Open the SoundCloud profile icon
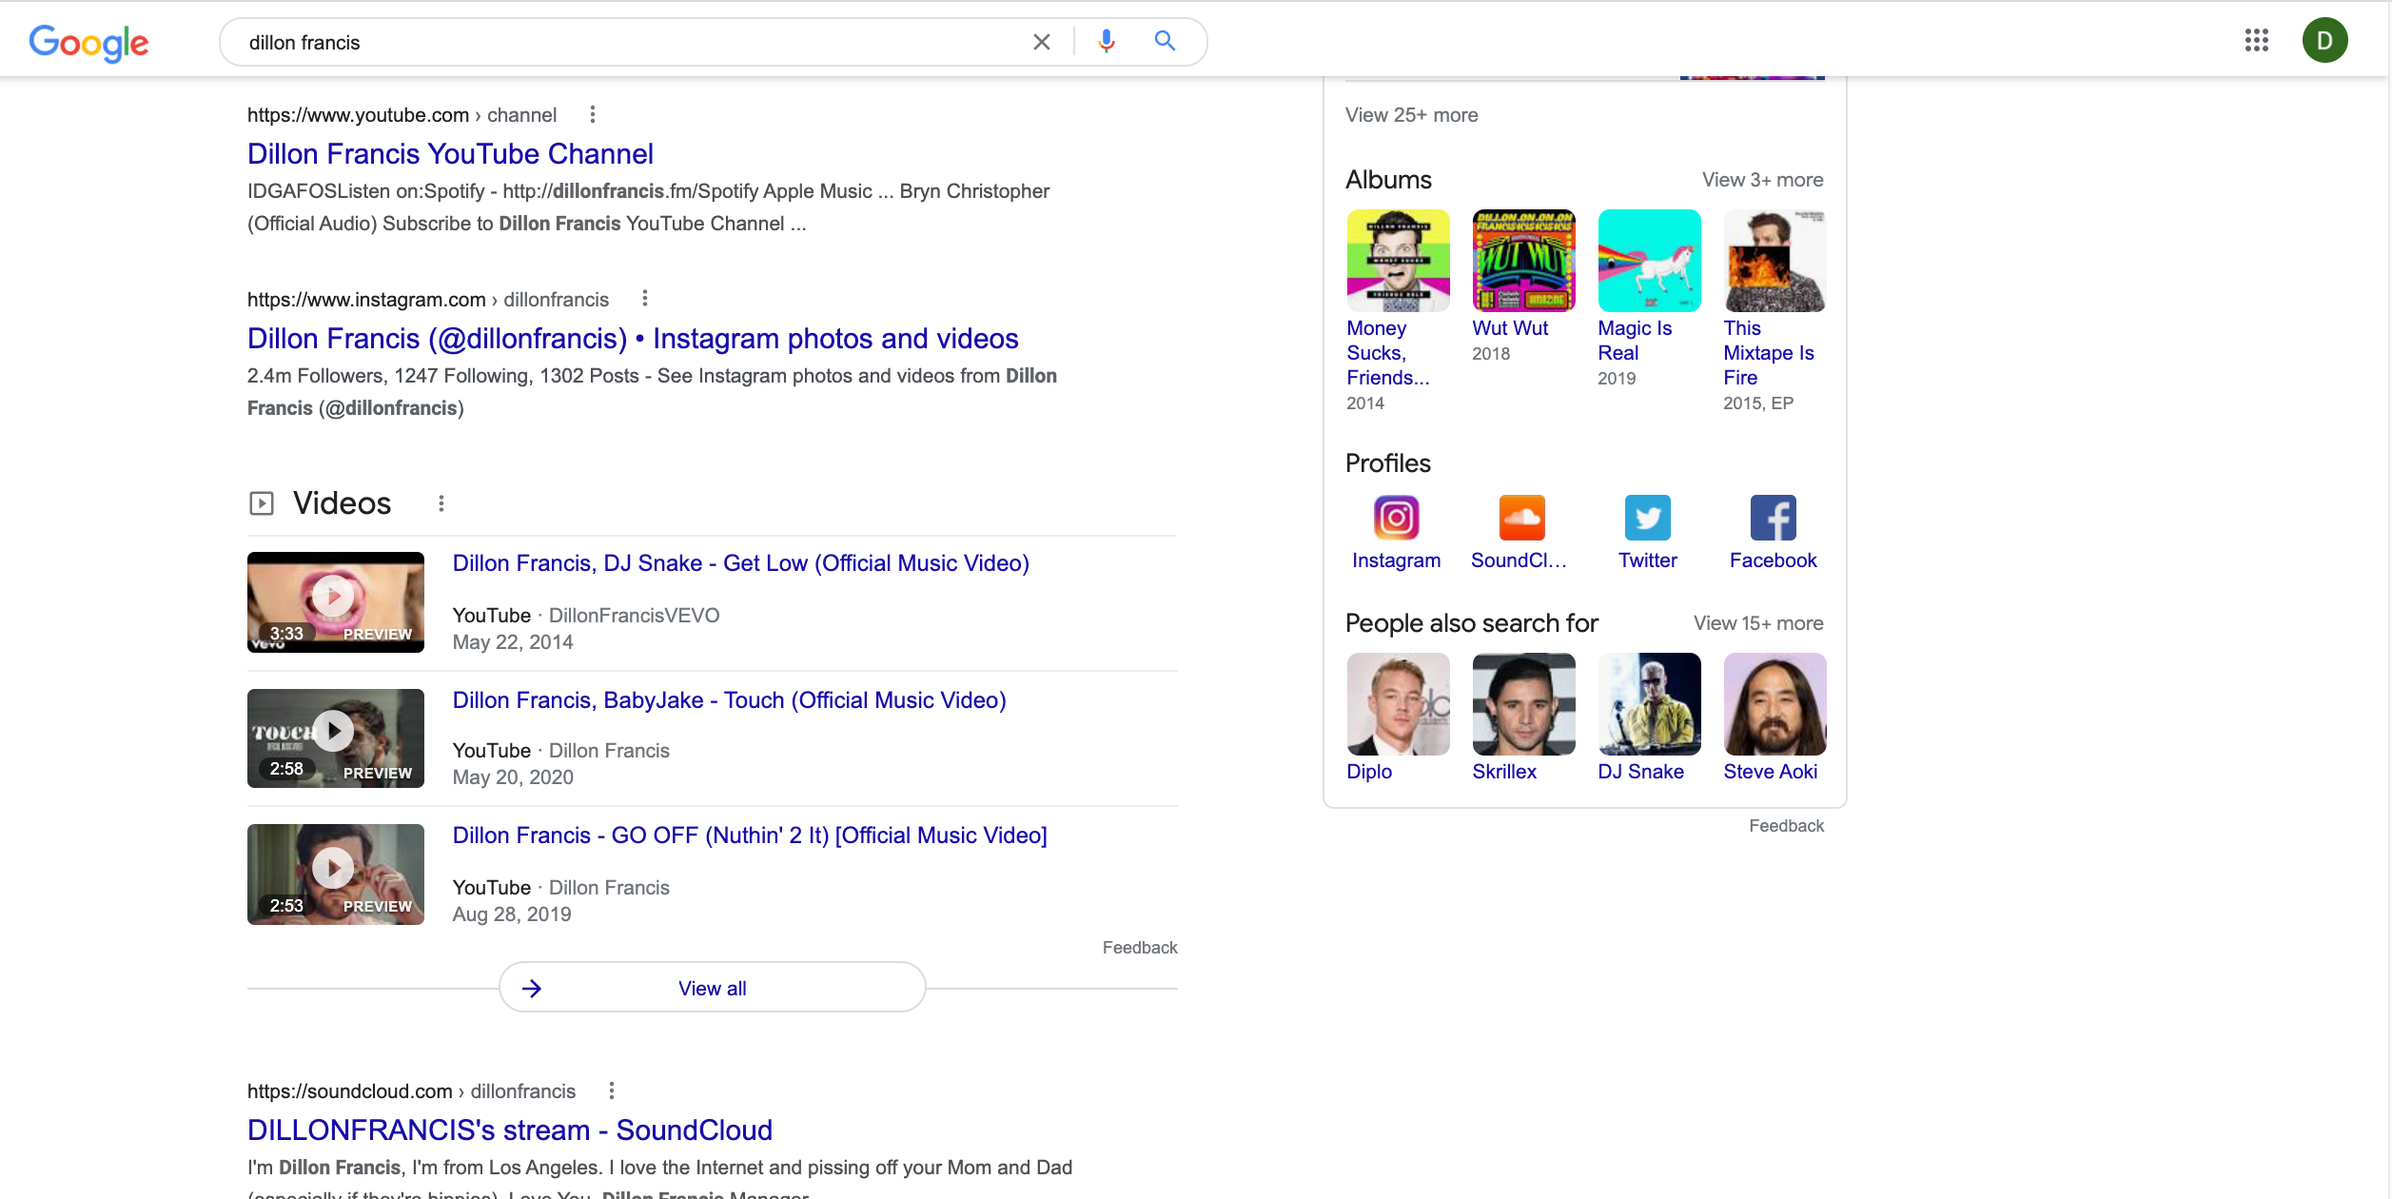The width and height of the screenshot is (2392, 1199). pos(1522,517)
